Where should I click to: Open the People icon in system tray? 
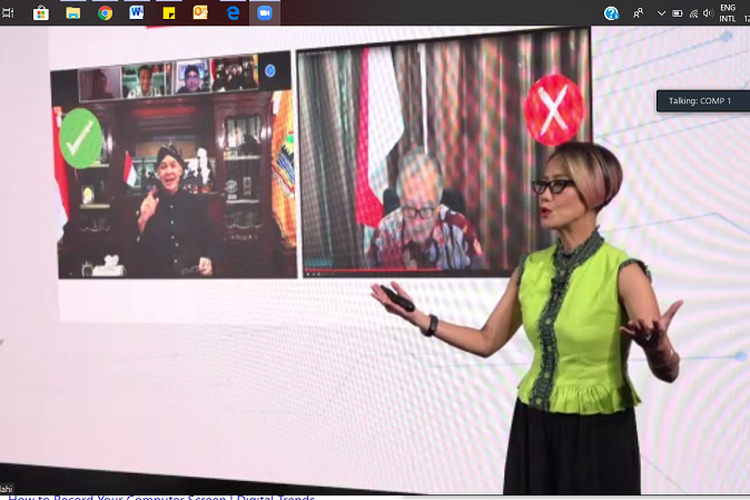click(x=638, y=13)
